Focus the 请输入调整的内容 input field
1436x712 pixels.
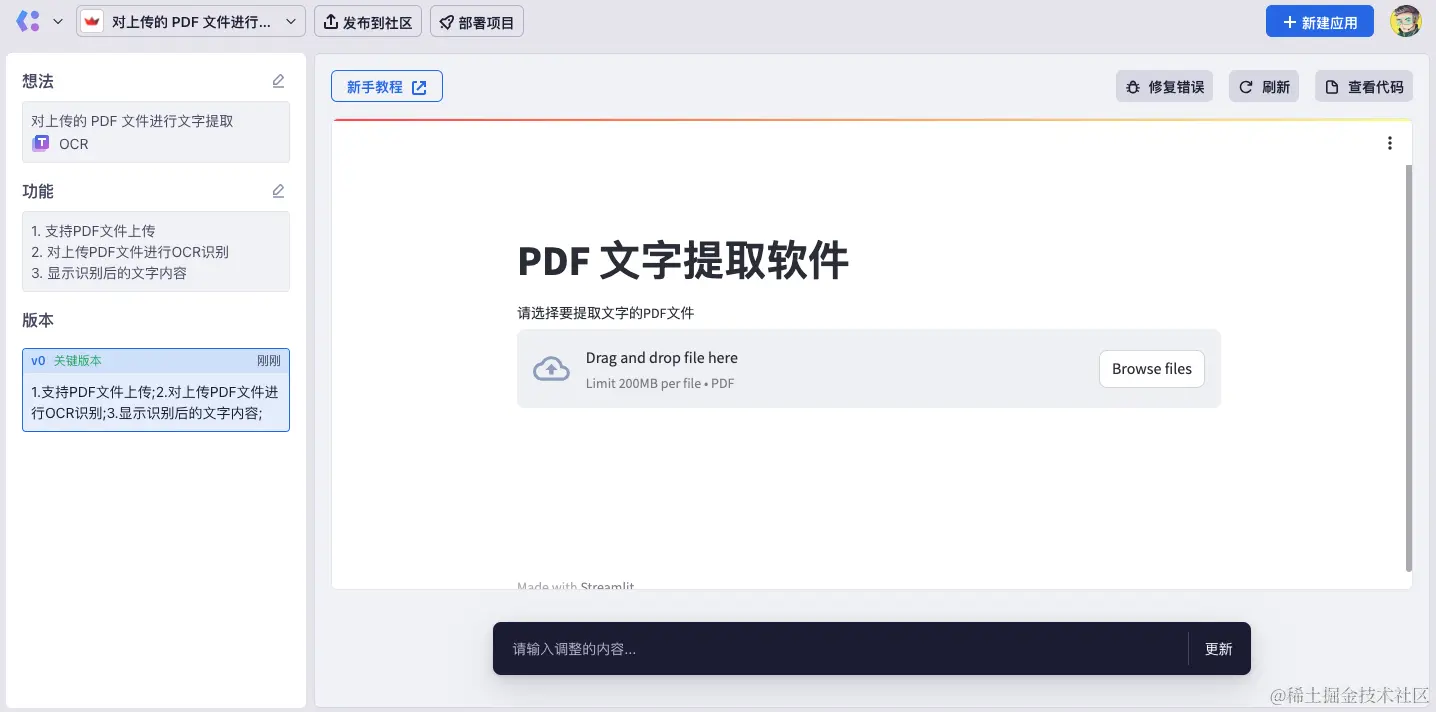point(840,649)
